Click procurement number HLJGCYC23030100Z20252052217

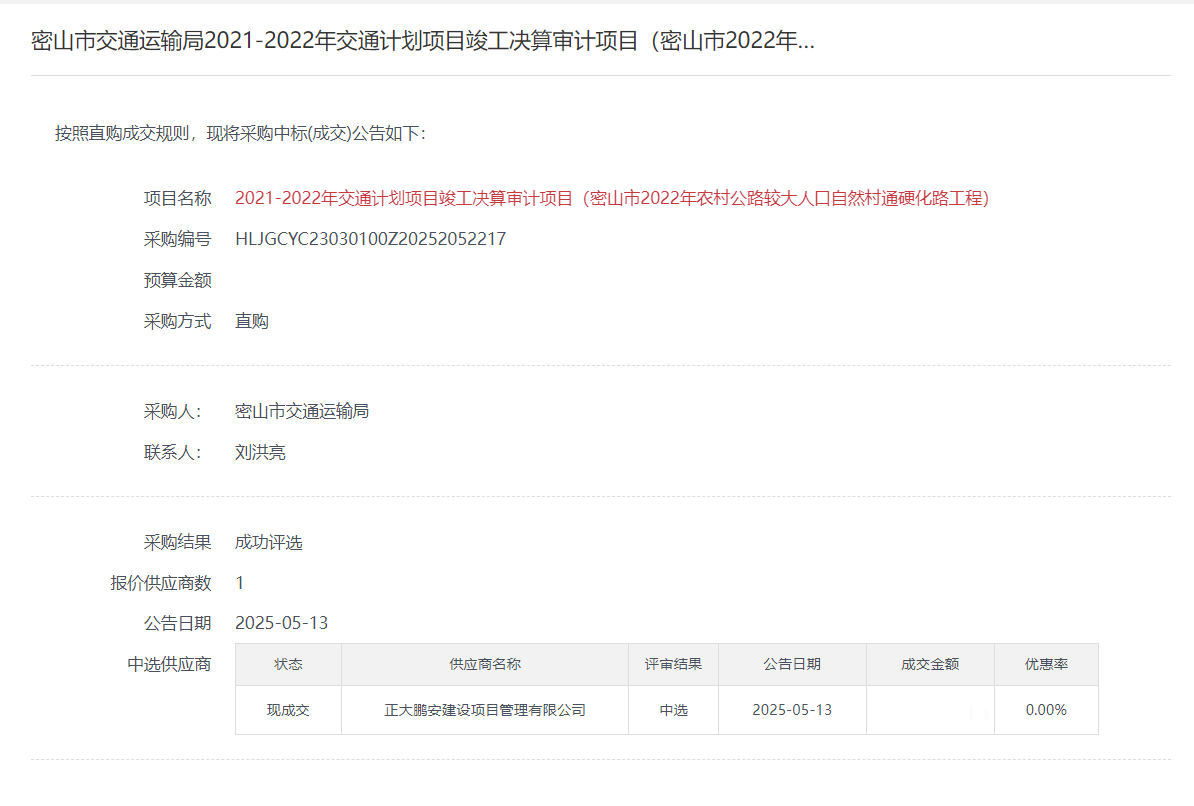370,239
